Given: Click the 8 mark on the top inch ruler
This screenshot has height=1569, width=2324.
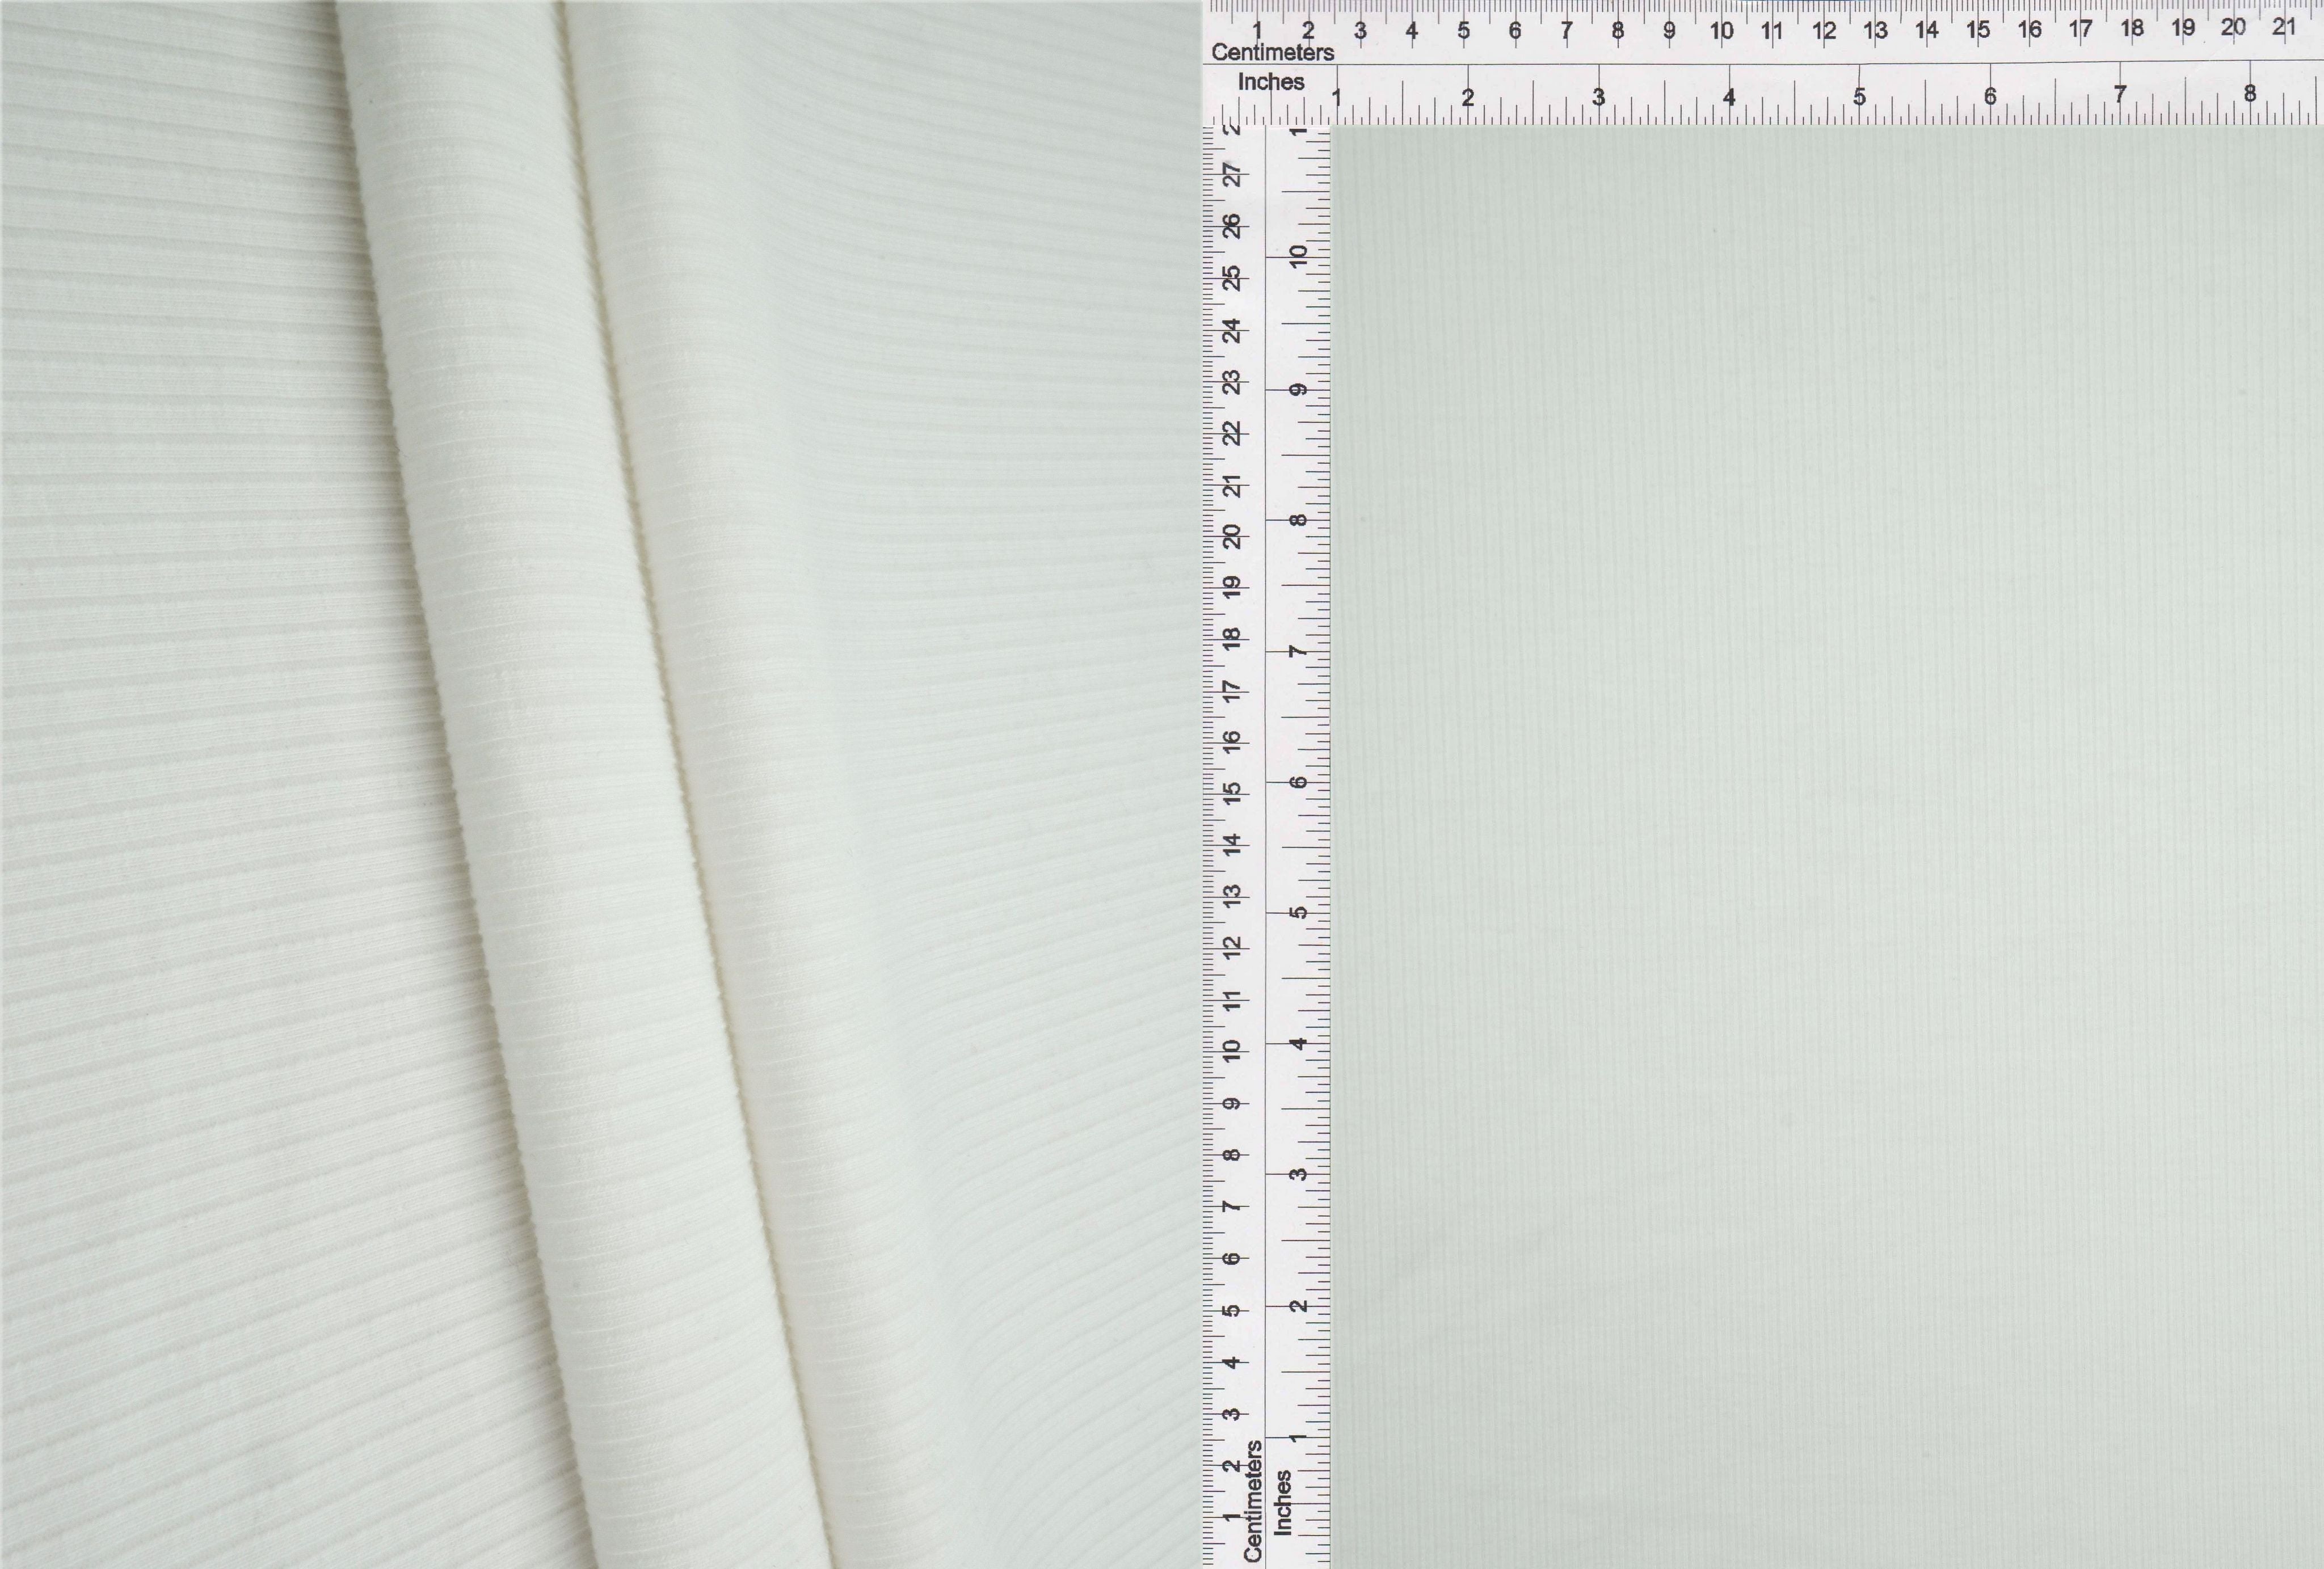Looking at the screenshot, I should tap(2250, 94).
